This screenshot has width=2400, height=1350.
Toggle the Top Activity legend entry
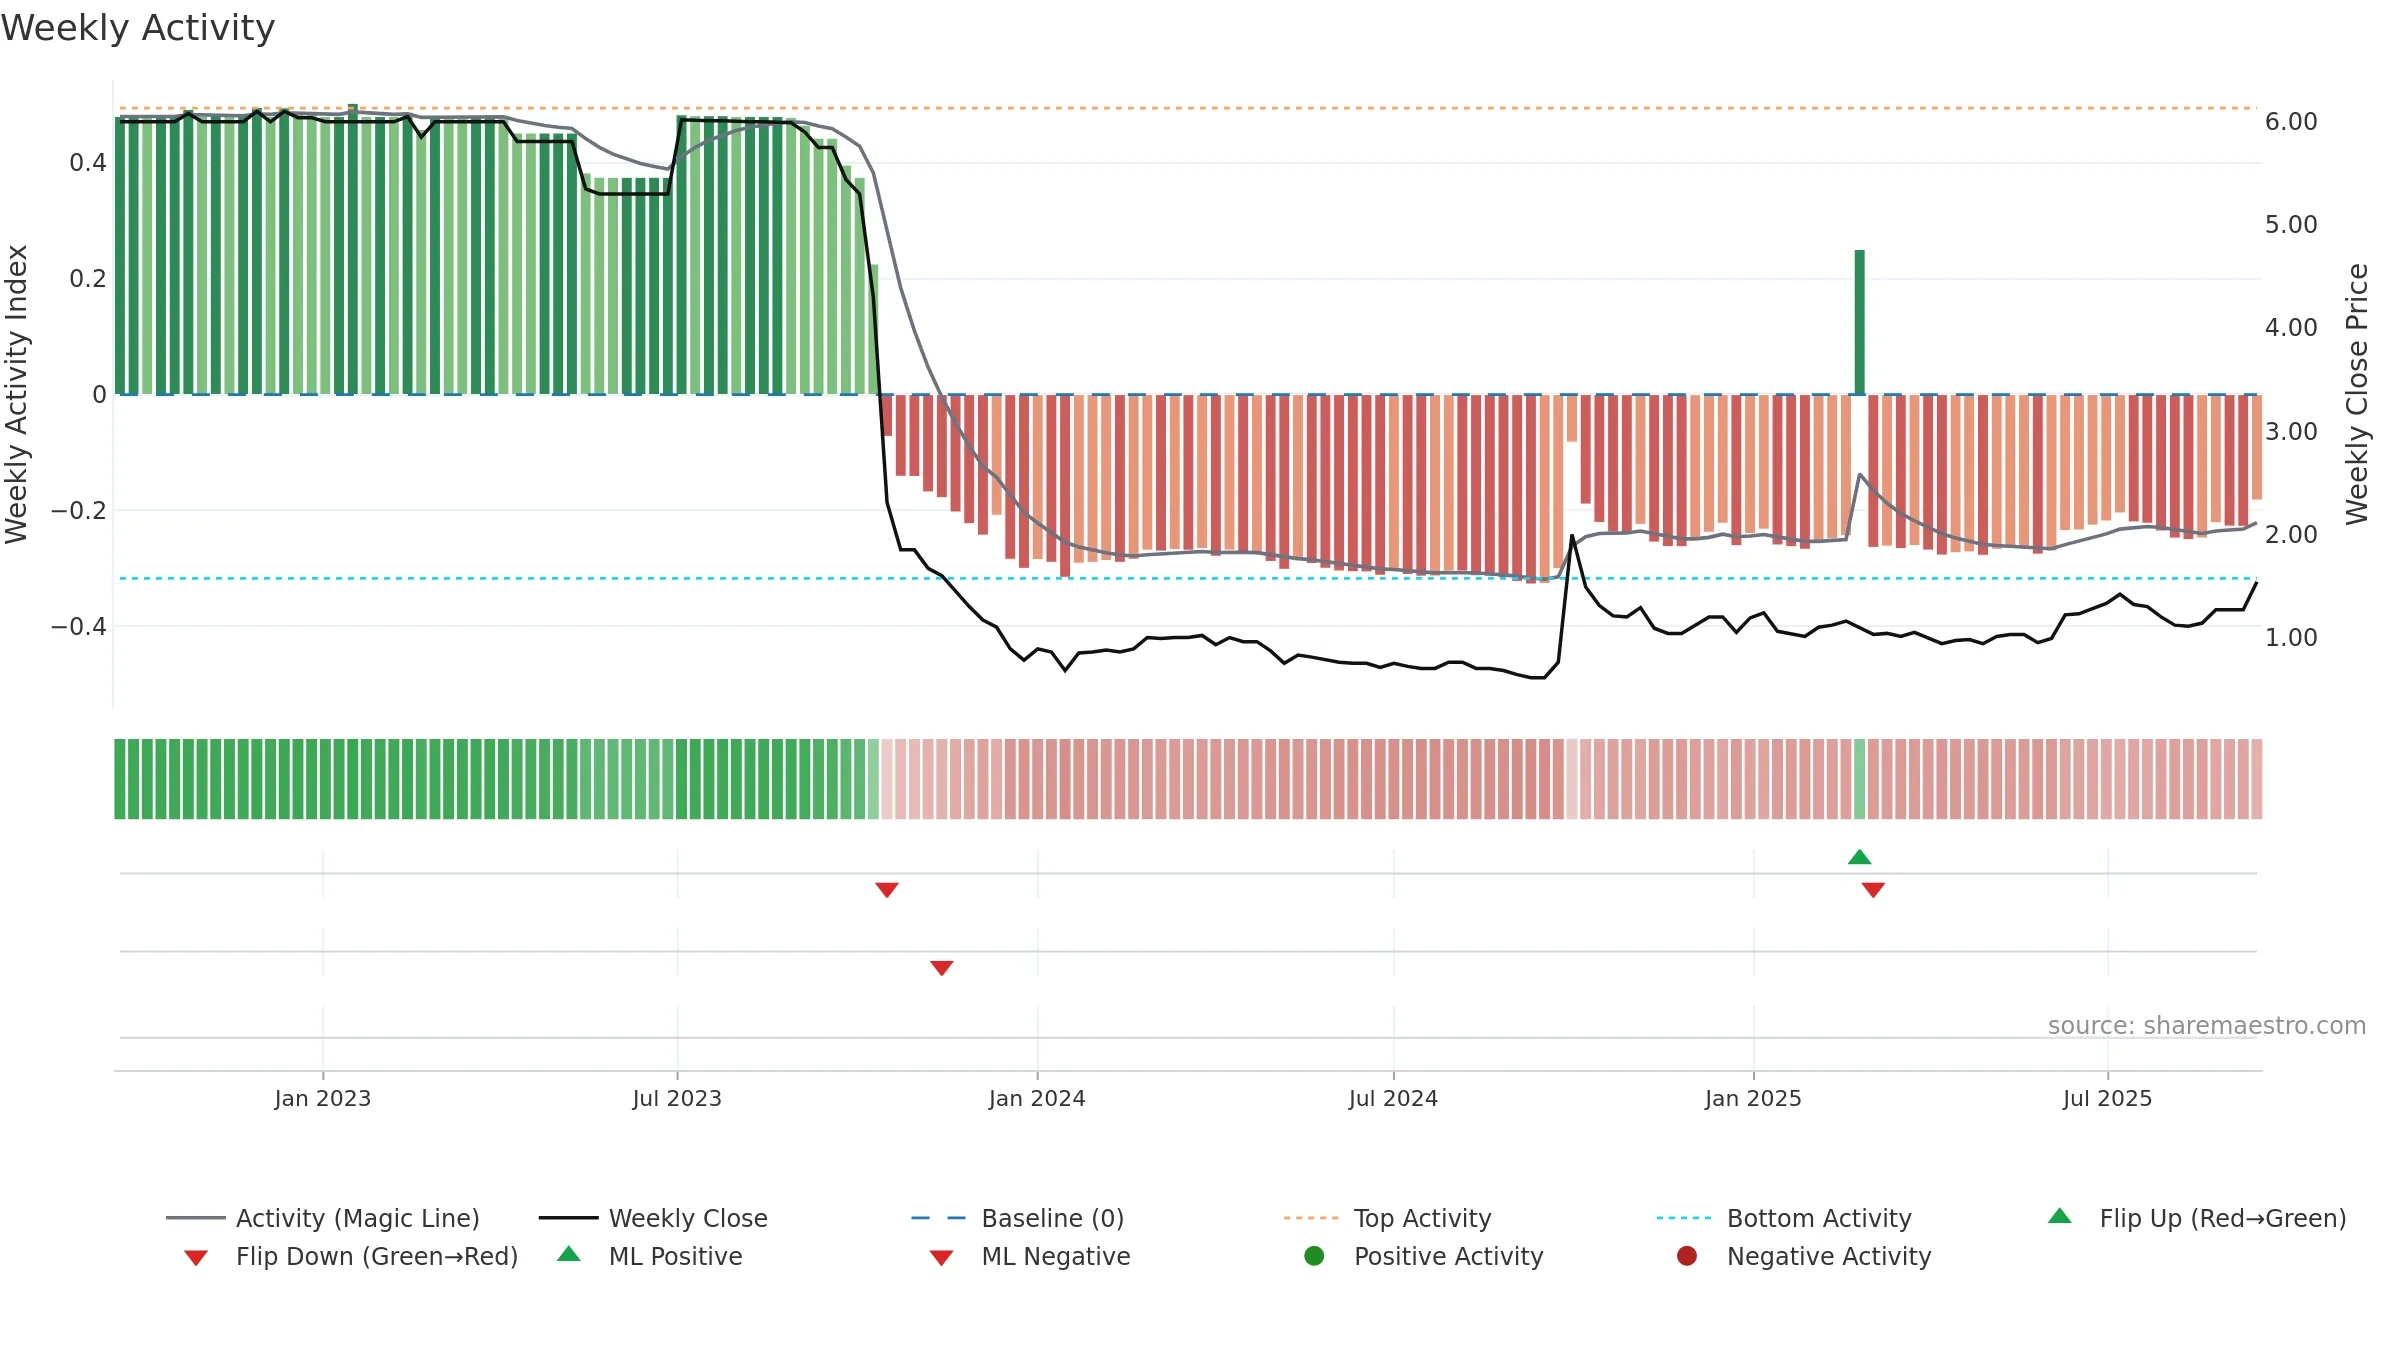click(1387, 1218)
